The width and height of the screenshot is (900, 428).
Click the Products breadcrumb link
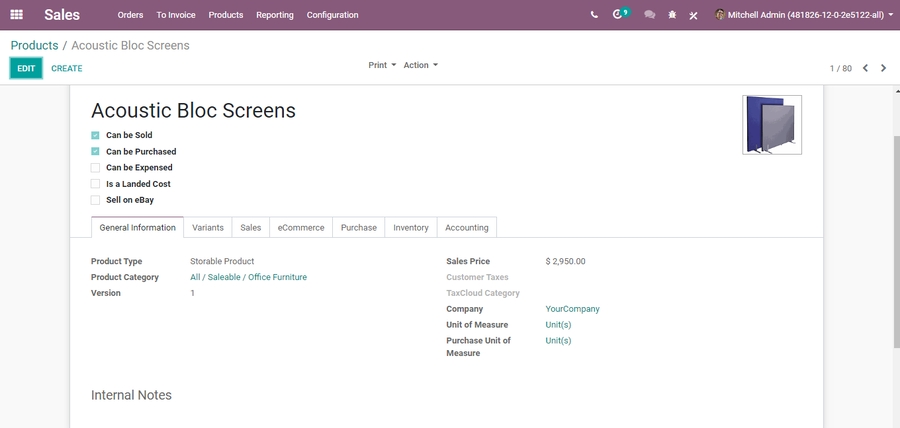pyautogui.click(x=34, y=45)
